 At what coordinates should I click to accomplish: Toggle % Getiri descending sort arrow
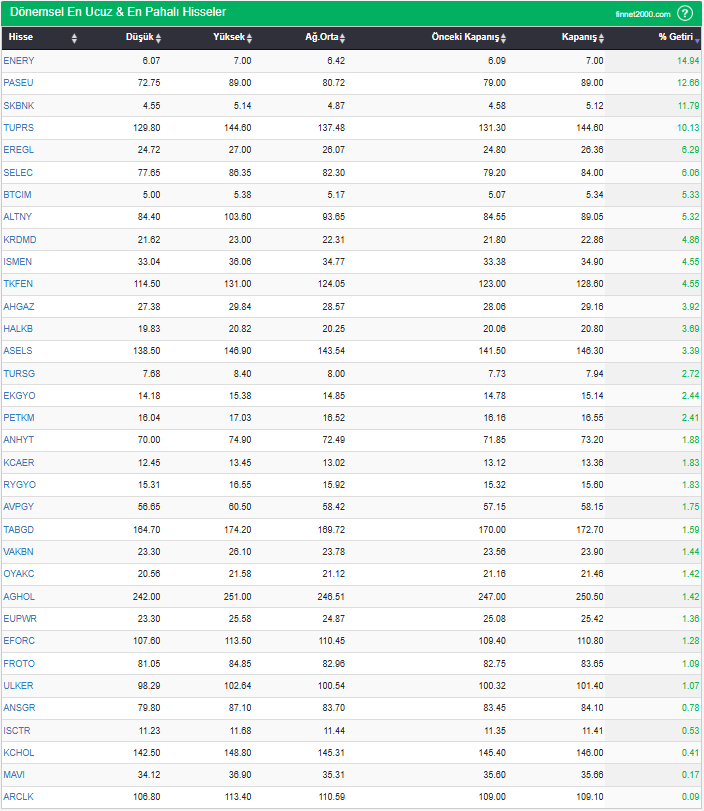click(697, 38)
